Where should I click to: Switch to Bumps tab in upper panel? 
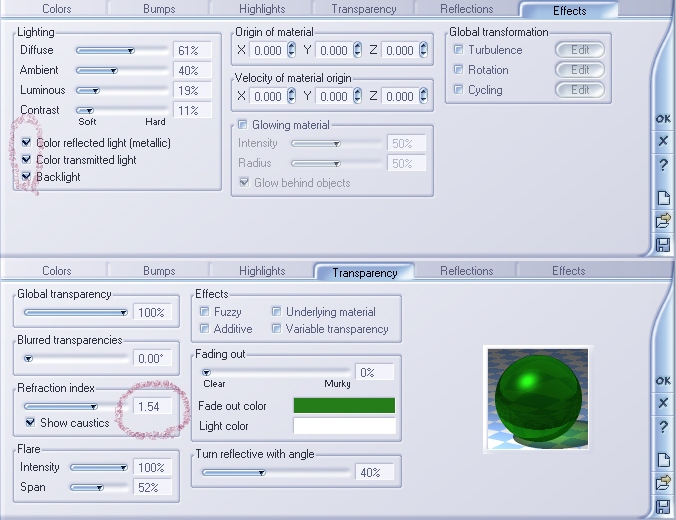pos(159,9)
